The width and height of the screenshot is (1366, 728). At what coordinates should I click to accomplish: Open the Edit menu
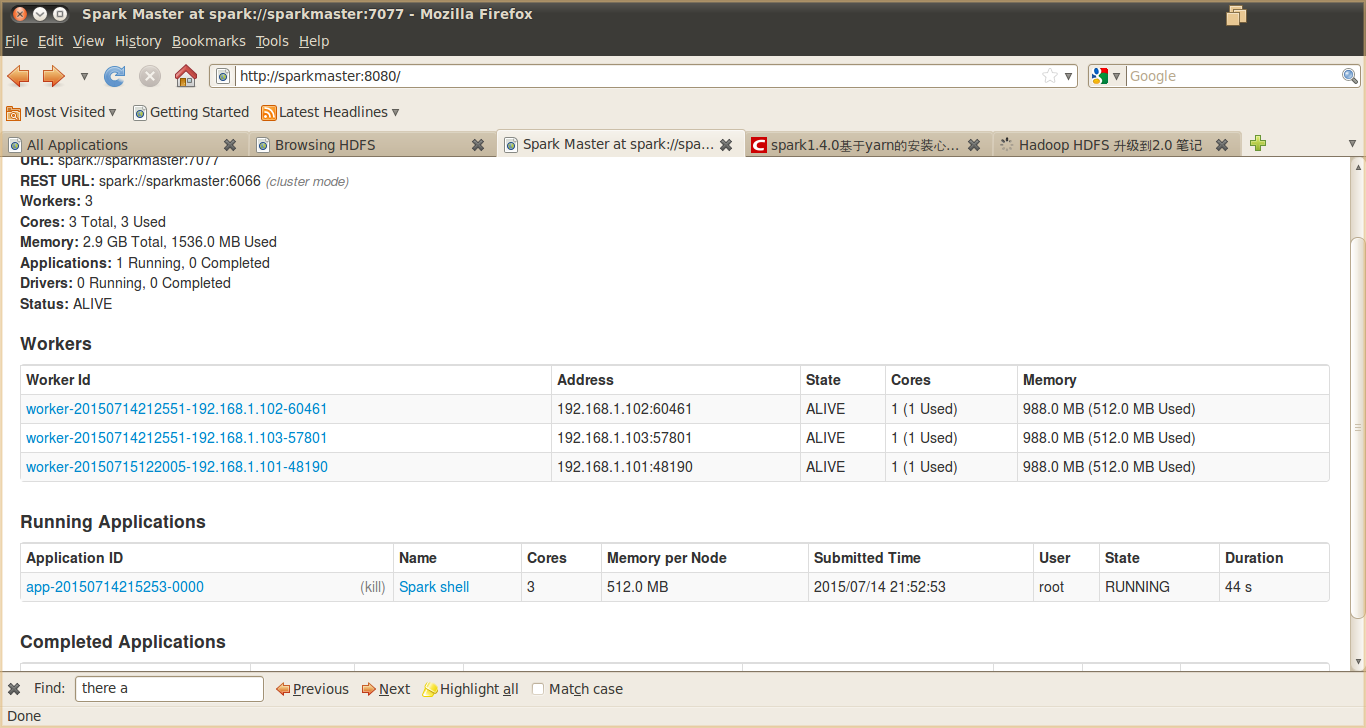coord(50,41)
